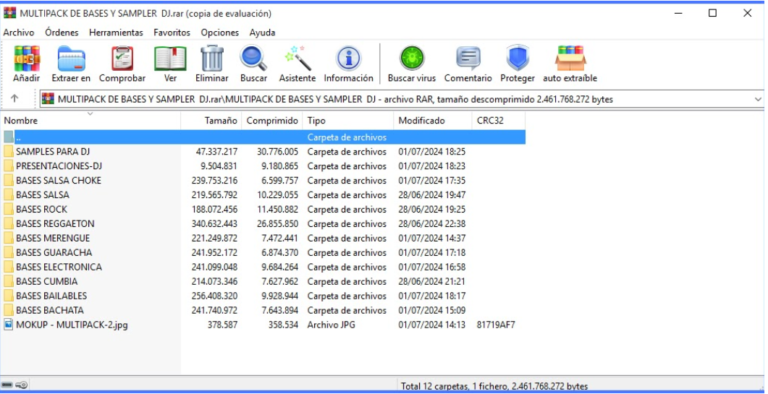Open the Herramientas menu
768x394 pixels.
point(116,33)
